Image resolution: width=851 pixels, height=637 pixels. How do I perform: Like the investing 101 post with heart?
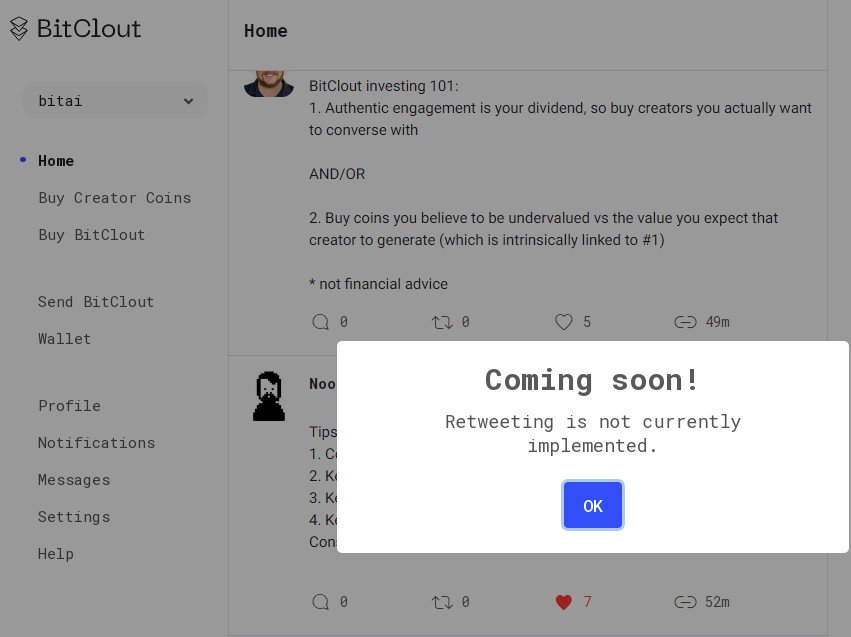563,322
